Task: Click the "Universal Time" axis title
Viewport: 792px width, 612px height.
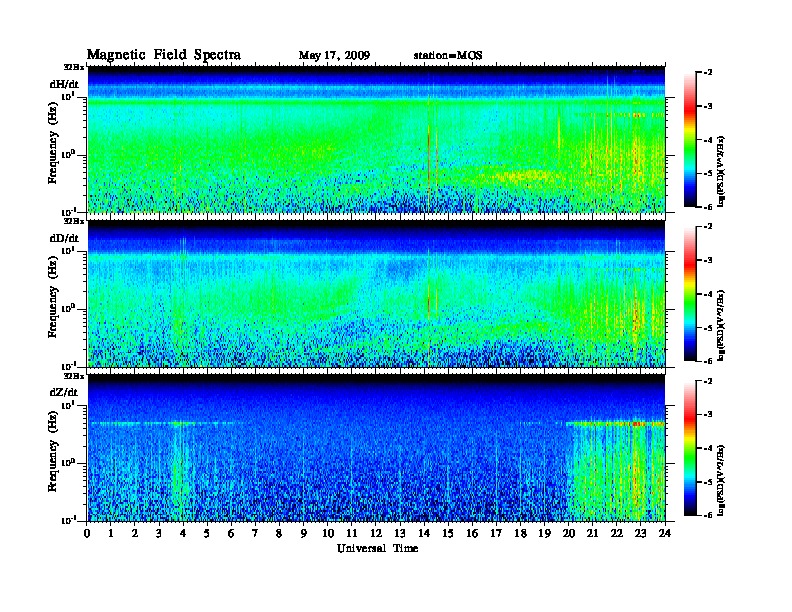Action: (377, 548)
